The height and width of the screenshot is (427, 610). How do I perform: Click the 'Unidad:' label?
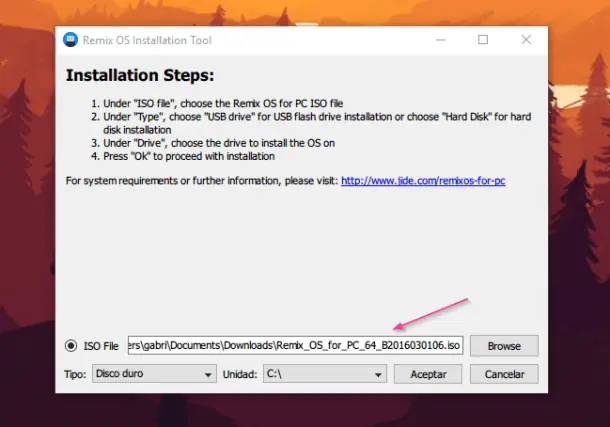(x=240, y=374)
